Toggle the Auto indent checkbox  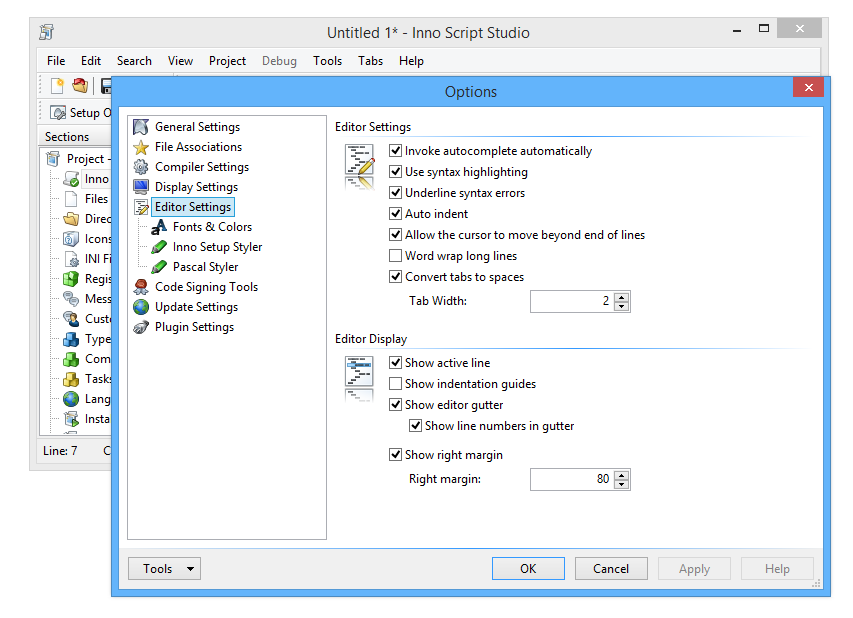click(395, 214)
